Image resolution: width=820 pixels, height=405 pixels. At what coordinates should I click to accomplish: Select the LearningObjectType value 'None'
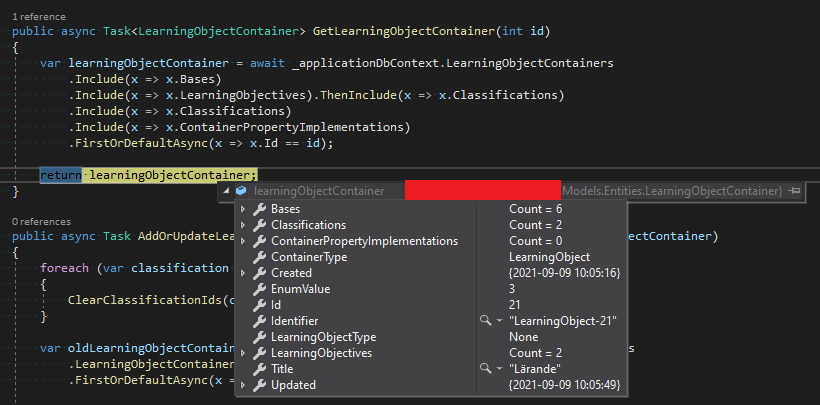[523, 337]
